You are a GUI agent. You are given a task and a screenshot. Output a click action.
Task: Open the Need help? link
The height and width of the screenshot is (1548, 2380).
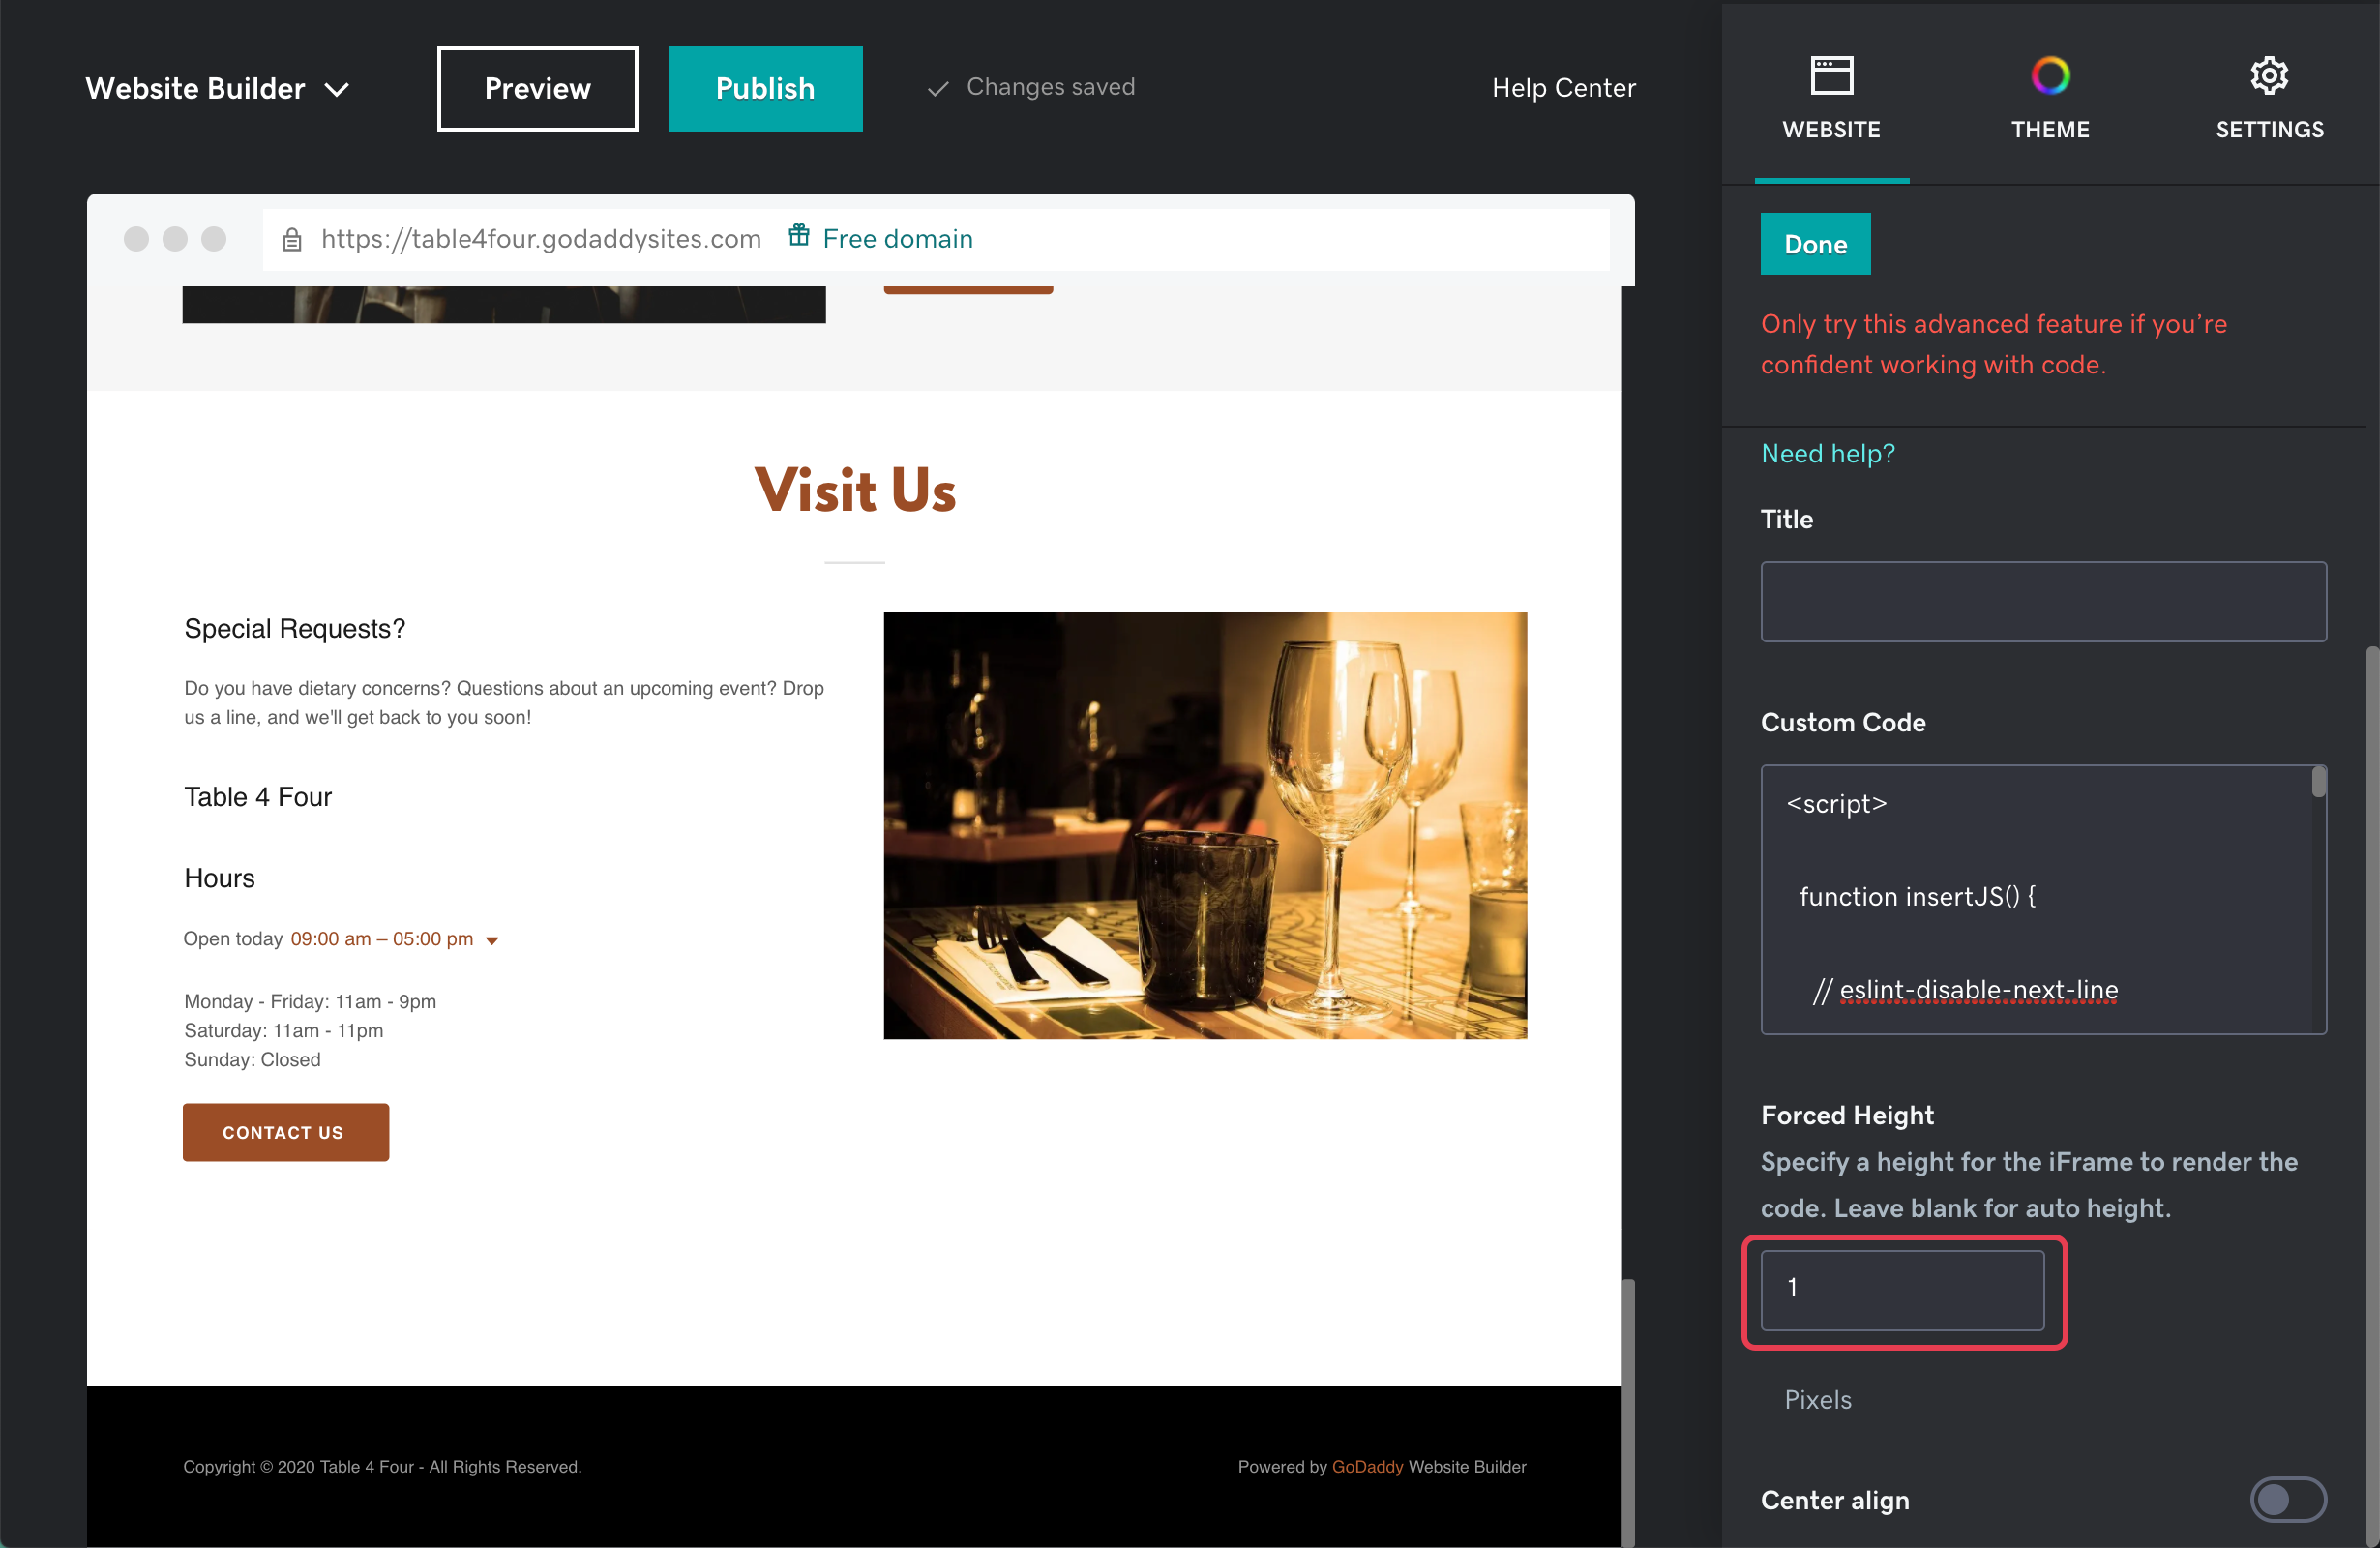pyautogui.click(x=1827, y=453)
